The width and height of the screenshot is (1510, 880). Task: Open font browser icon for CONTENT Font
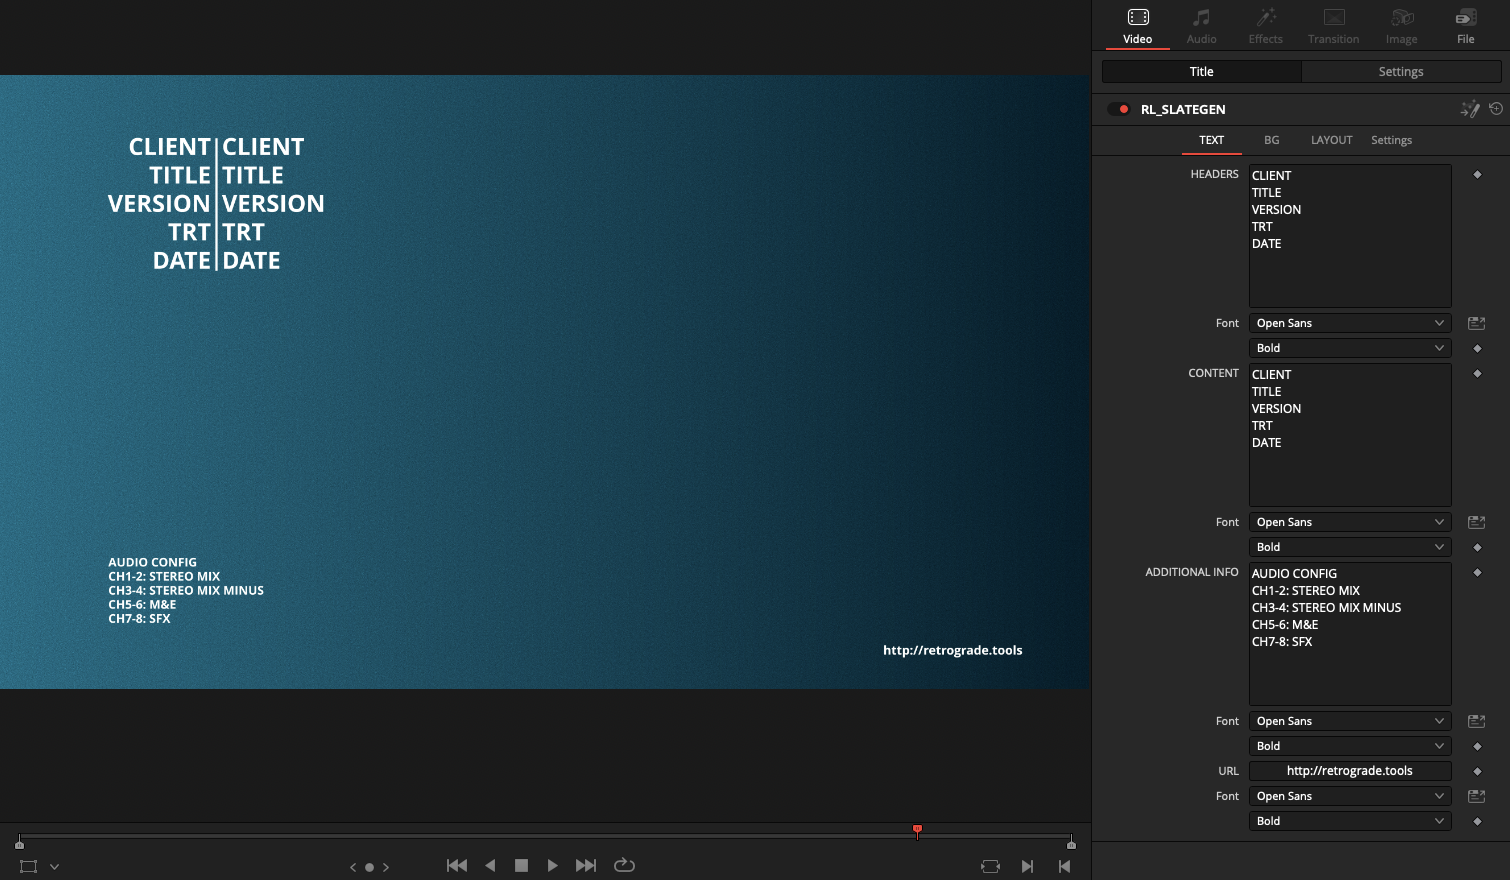point(1476,522)
